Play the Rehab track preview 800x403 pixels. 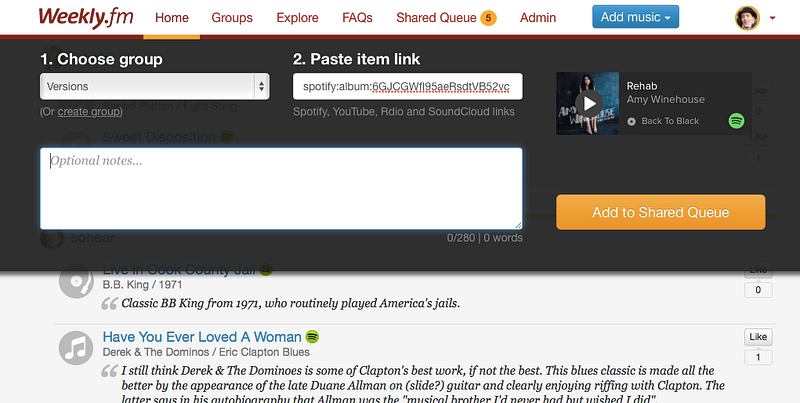pos(589,104)
